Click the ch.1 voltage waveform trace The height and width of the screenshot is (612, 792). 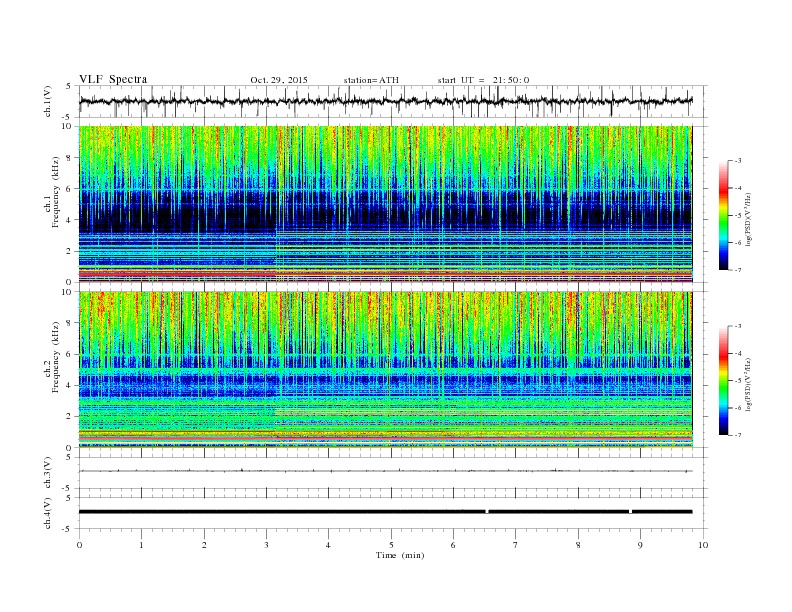tap(386, 101)
